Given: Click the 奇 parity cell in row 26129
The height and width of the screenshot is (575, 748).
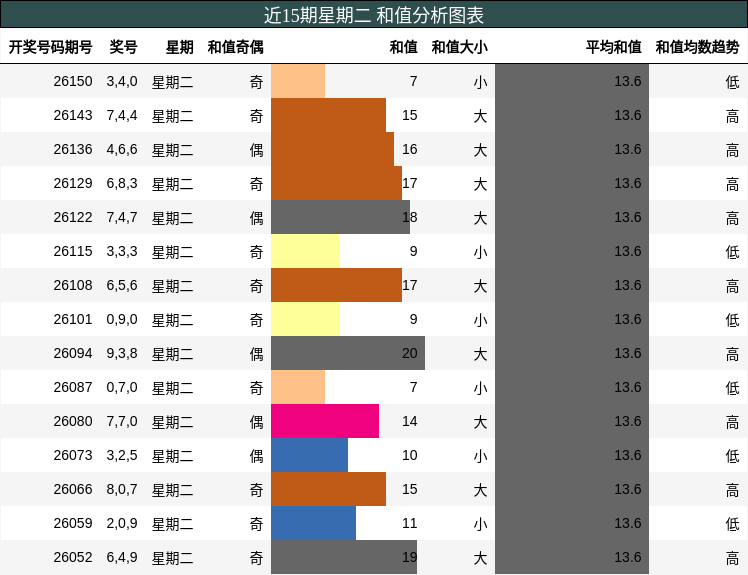Looking at the screenshot, I should point(256,184).
